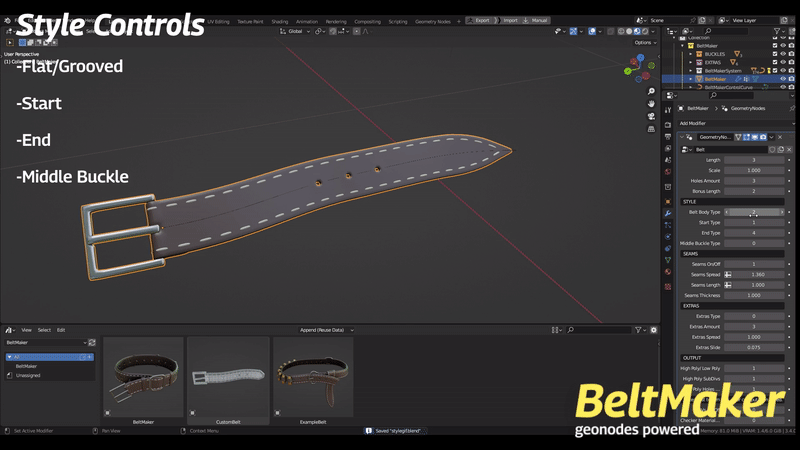Click the Export button

pyautogui.click(x=479, y=20)
